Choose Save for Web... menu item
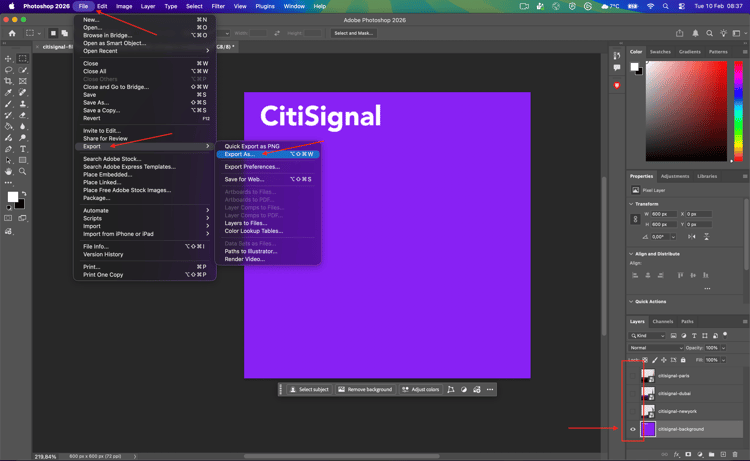Screen dimensions: 750x461 pos(268,179)
